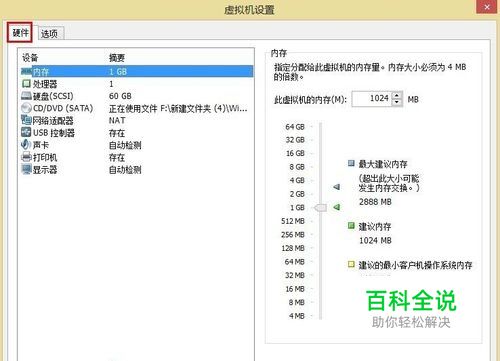Click the green recommended memory marker

[337, 207]
